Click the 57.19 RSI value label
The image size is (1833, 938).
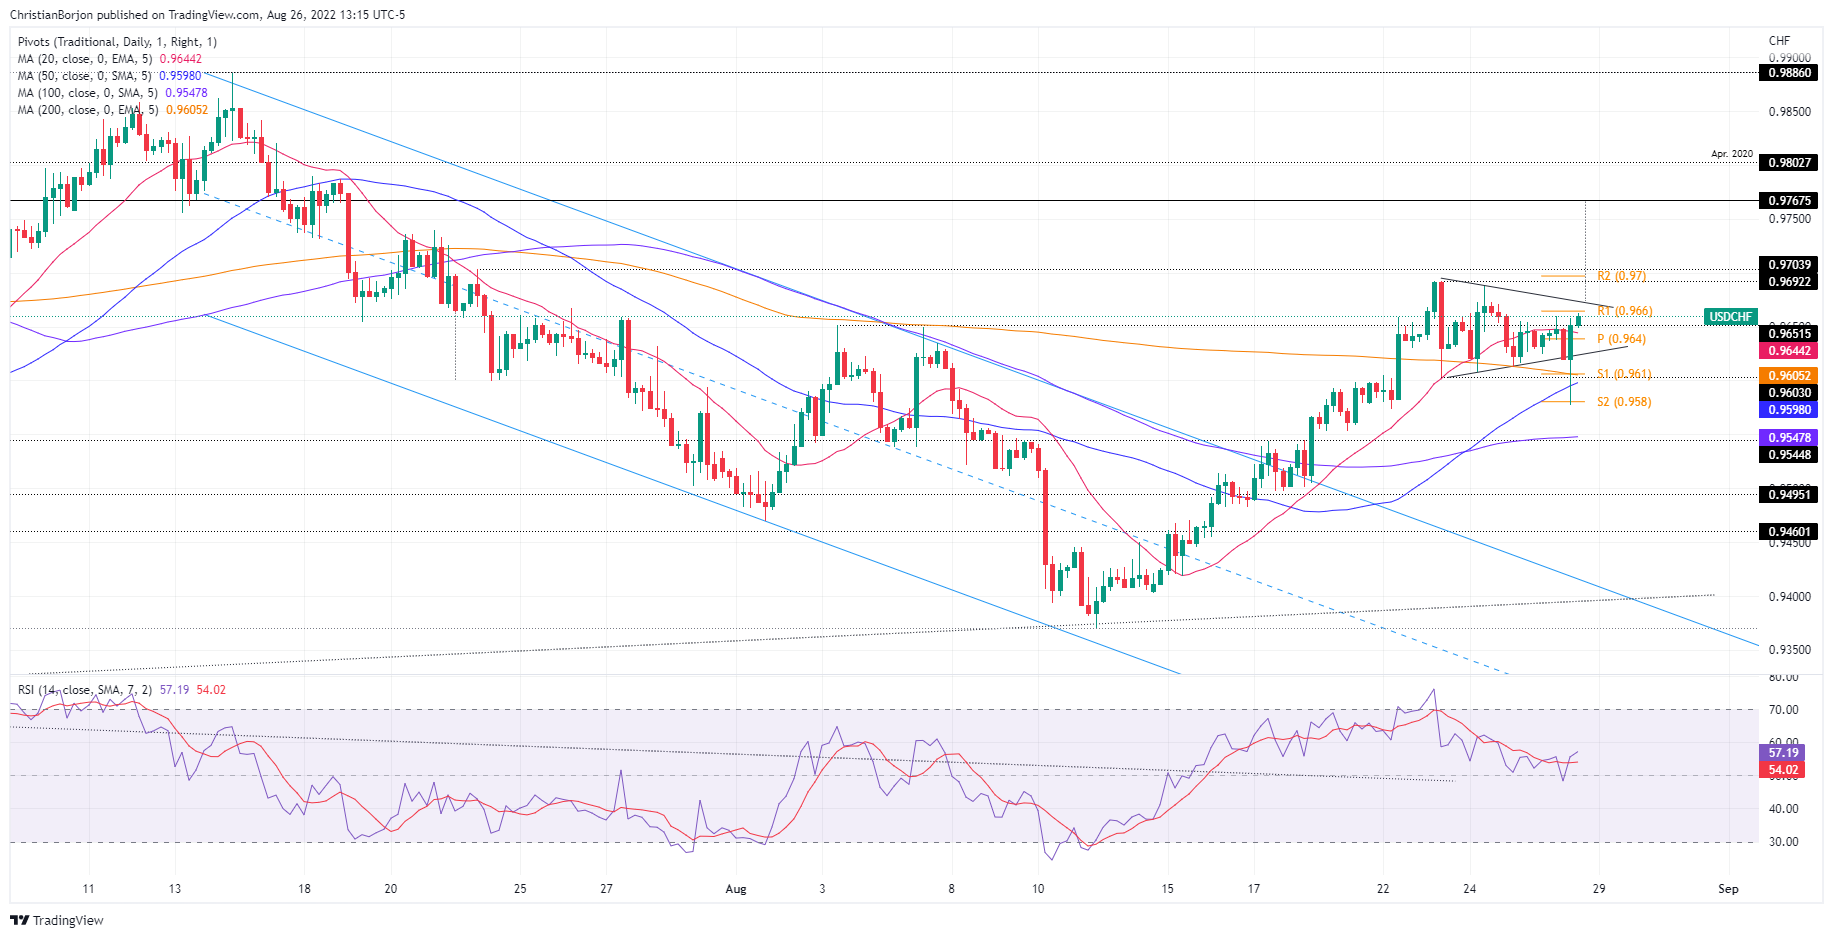(x=1783, y=753)
